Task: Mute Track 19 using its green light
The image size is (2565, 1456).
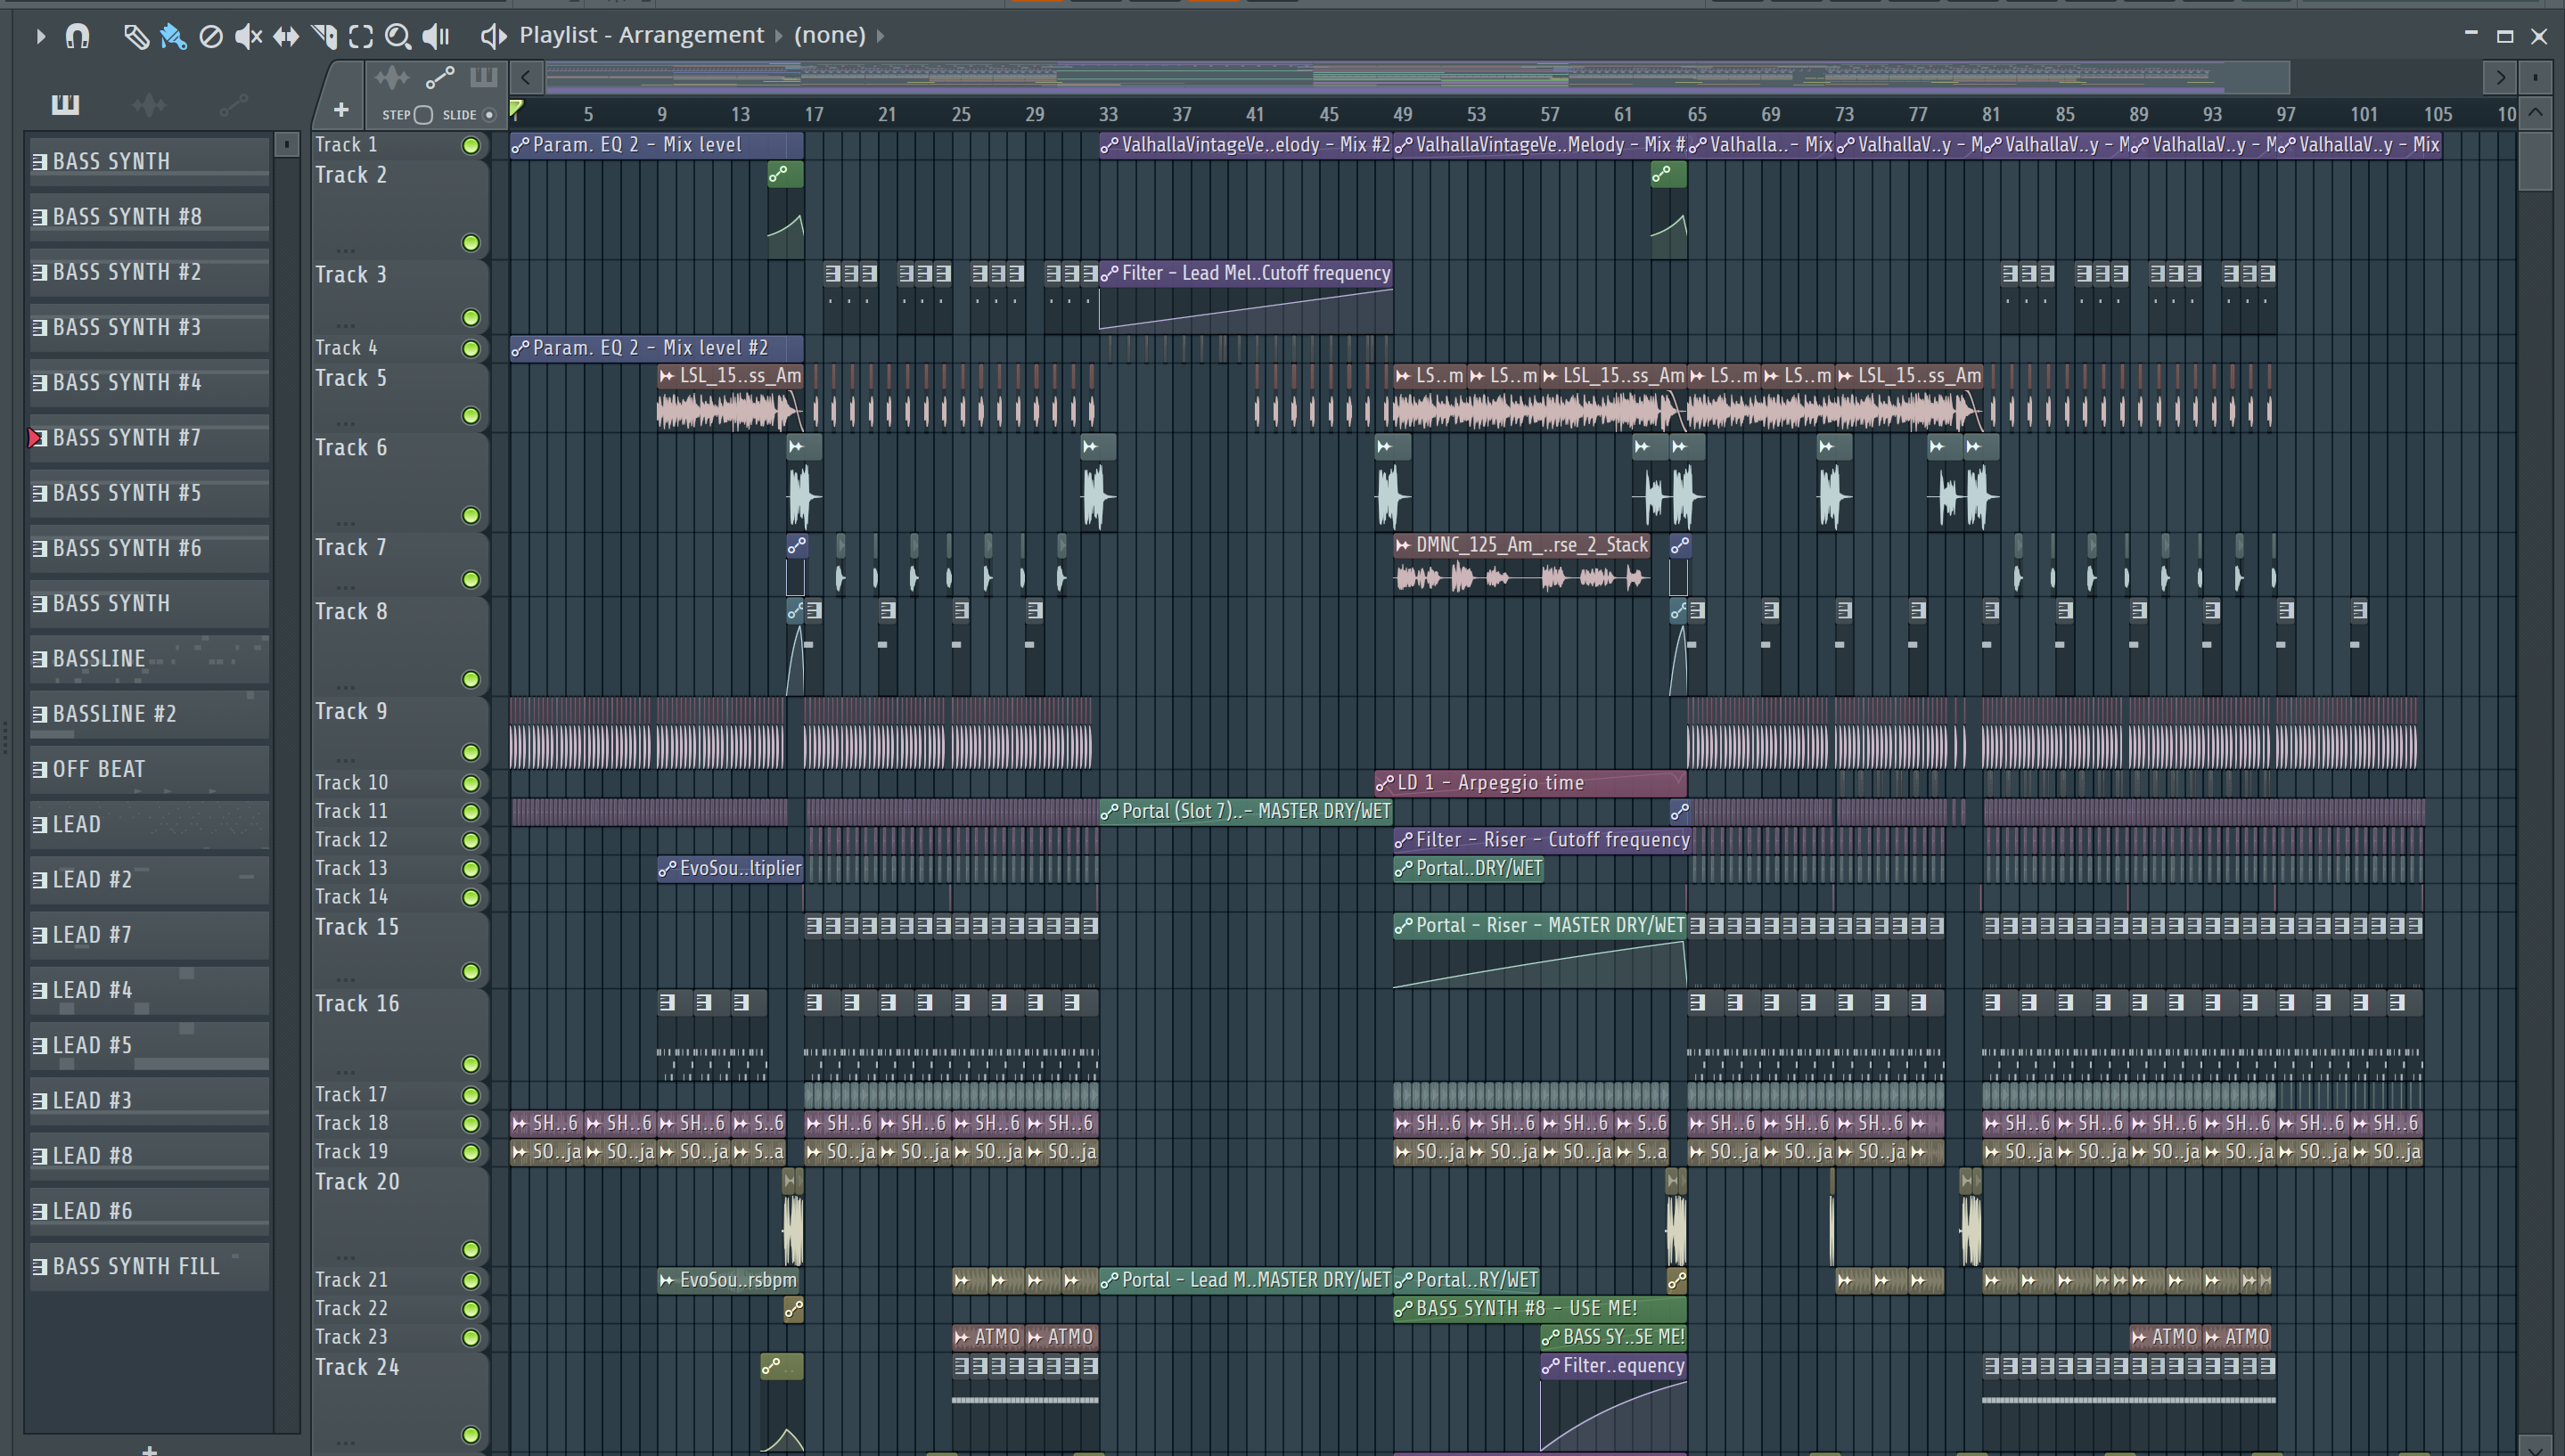Action: point(471,1152)
